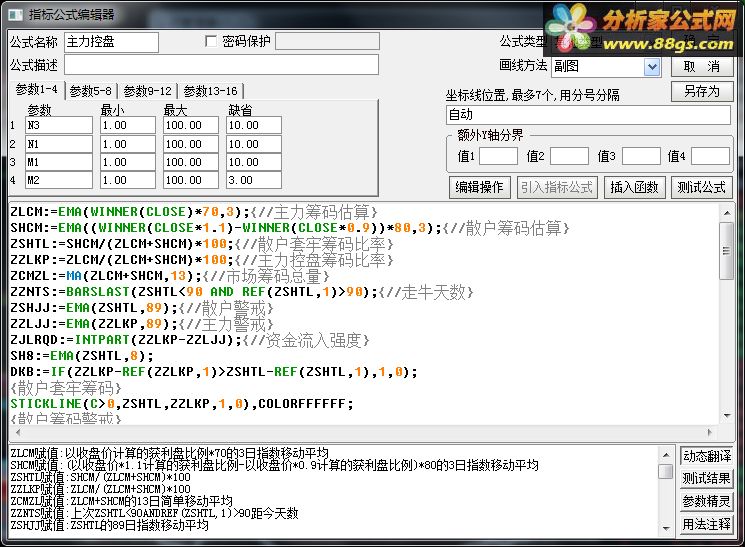Focus the 公式名称 field containing 主力控盘
This screenshot has width=745, height=547.
tap(111, 42)
